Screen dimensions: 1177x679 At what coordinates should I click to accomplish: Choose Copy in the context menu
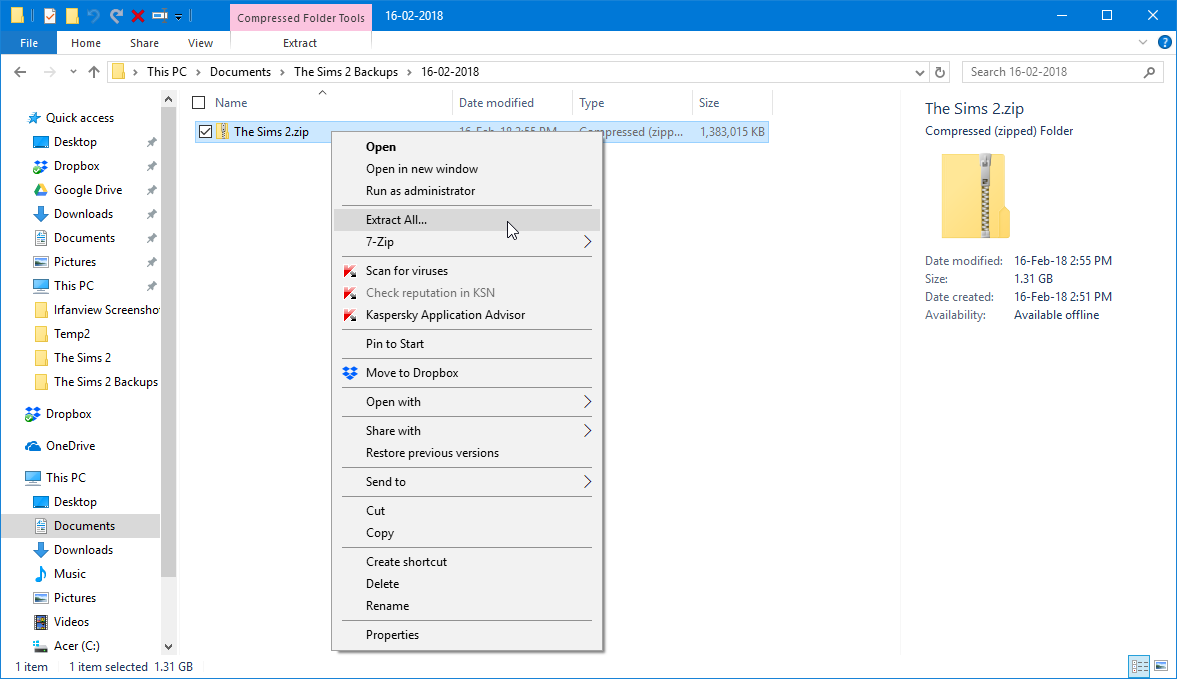click(x=466, y=533)
